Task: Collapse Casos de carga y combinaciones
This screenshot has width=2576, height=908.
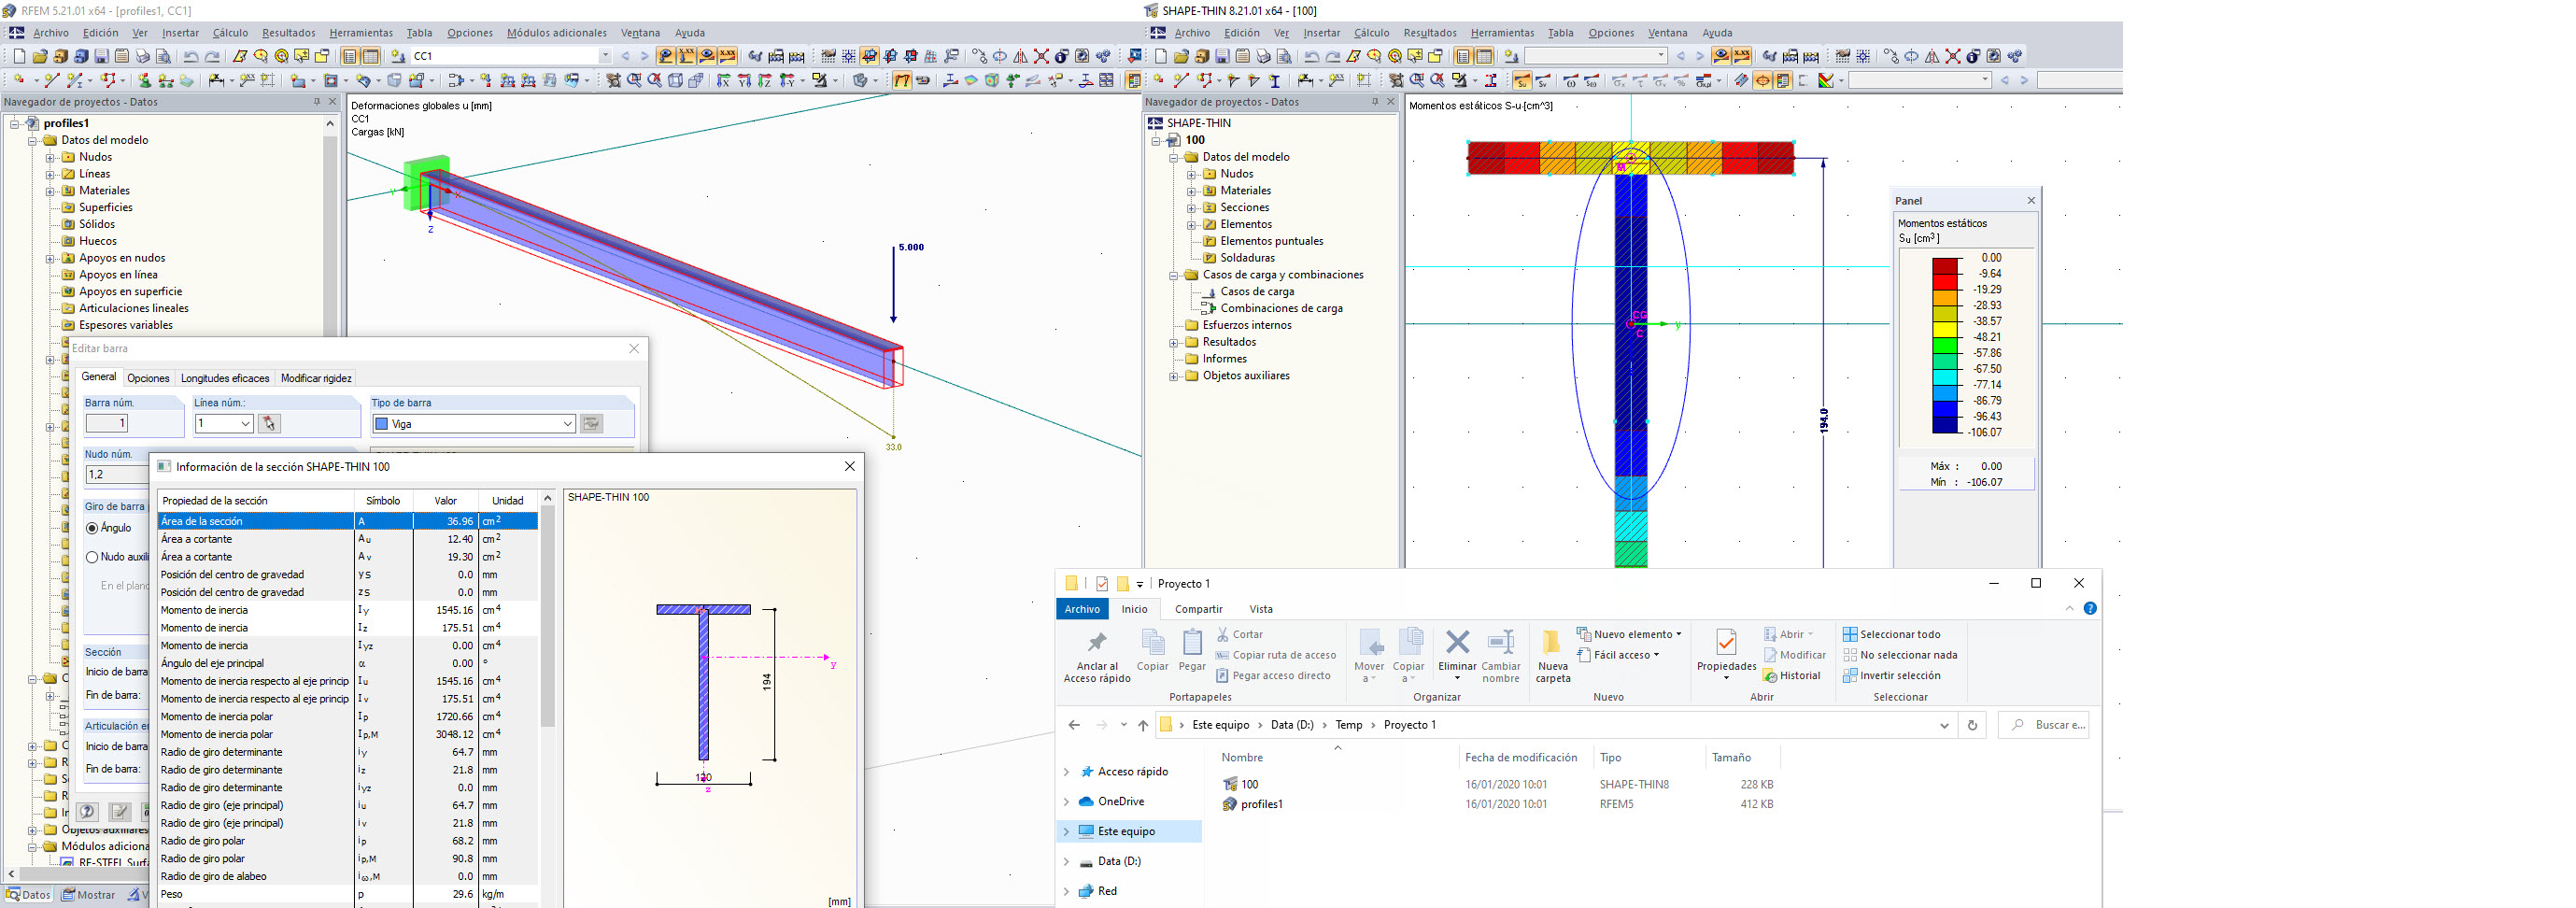Action: (x=1174, y=275)
